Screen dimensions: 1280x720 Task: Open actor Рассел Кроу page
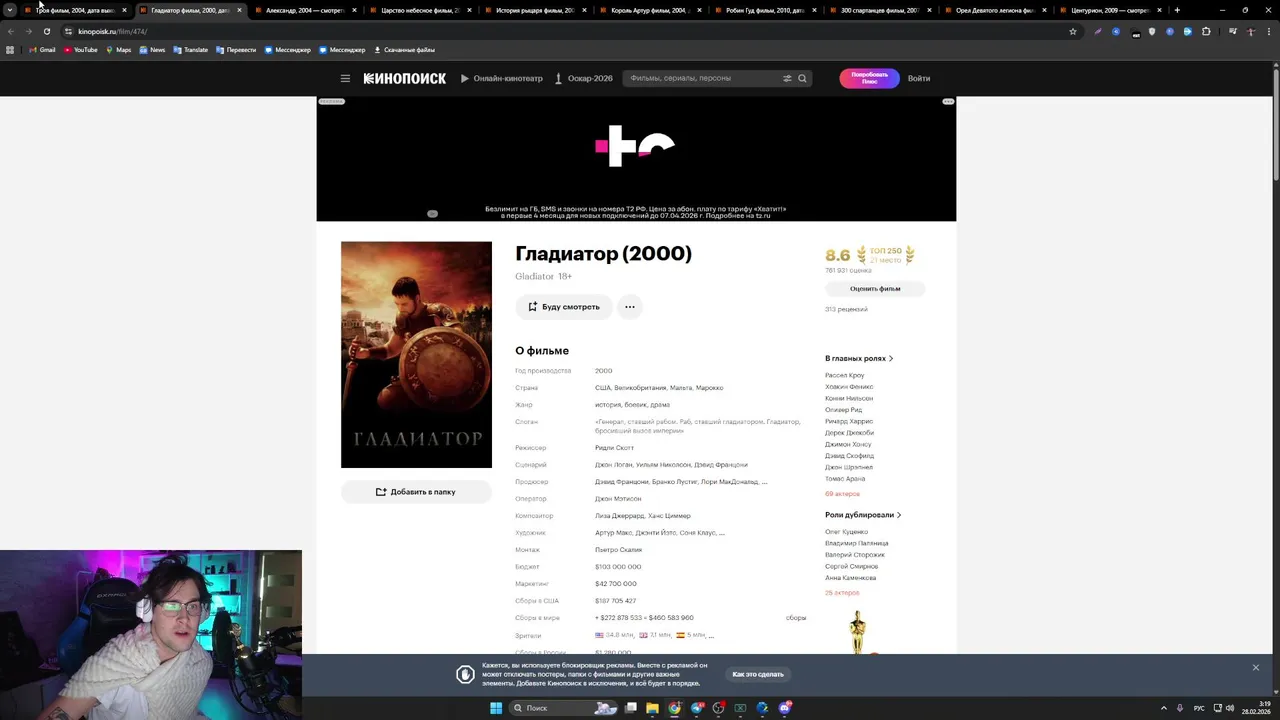click(x=845, y=375)
